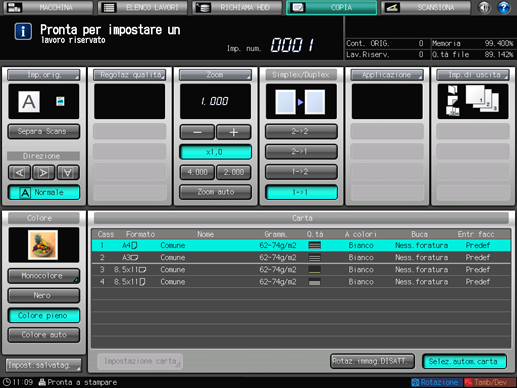Screen dimensions: 517x388
Task: Click simplex to simplex preview icon
Action: (x=301, y=102)
